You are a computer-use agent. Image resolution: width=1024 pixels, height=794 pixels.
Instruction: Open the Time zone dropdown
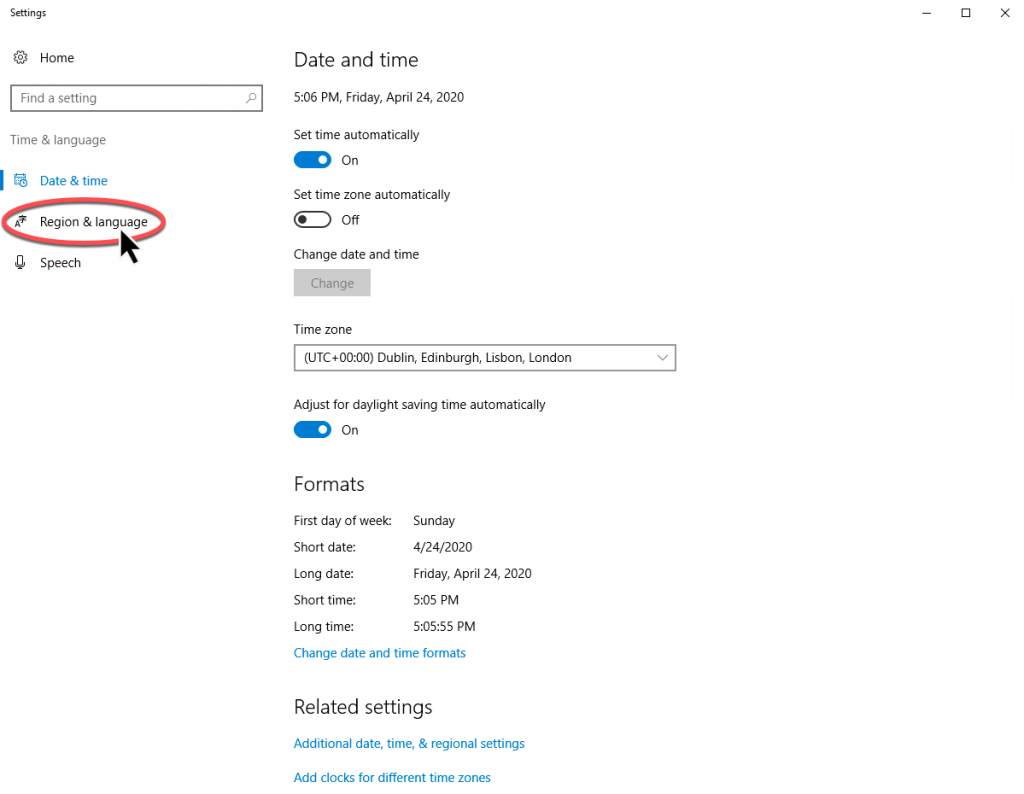(x=485, y=358)
